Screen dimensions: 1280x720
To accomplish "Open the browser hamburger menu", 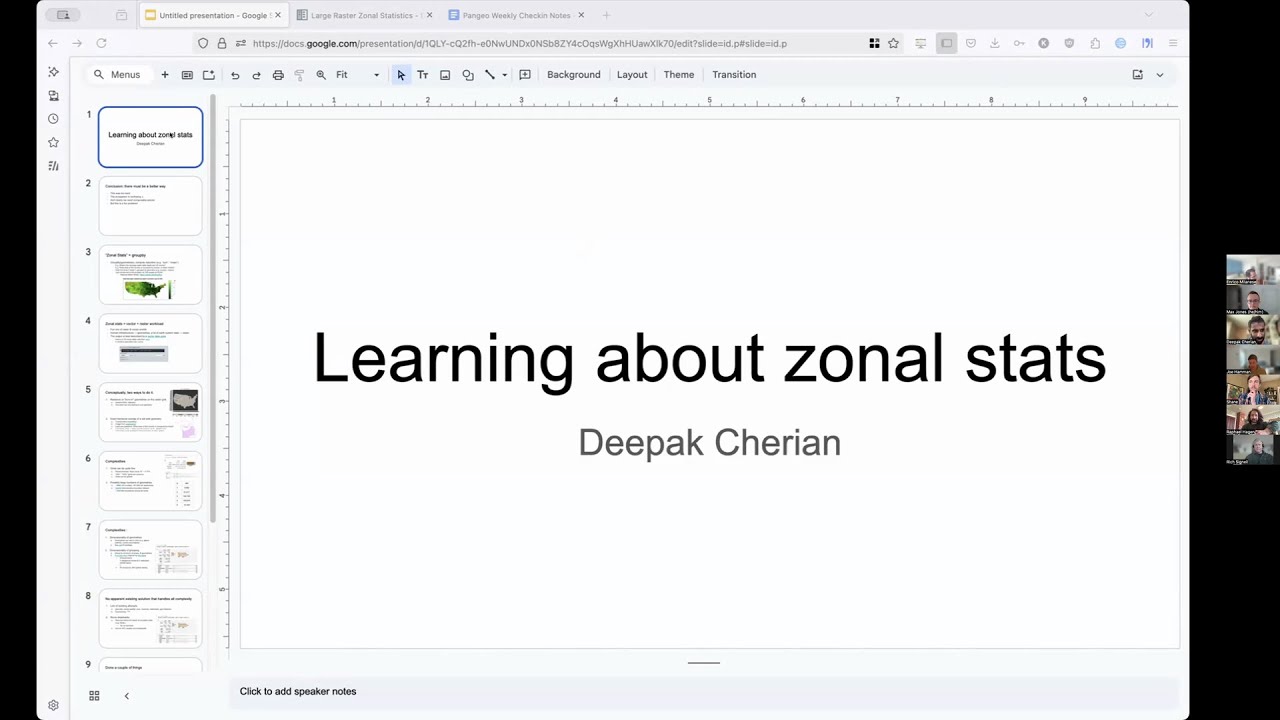I will pos(1173,43).
